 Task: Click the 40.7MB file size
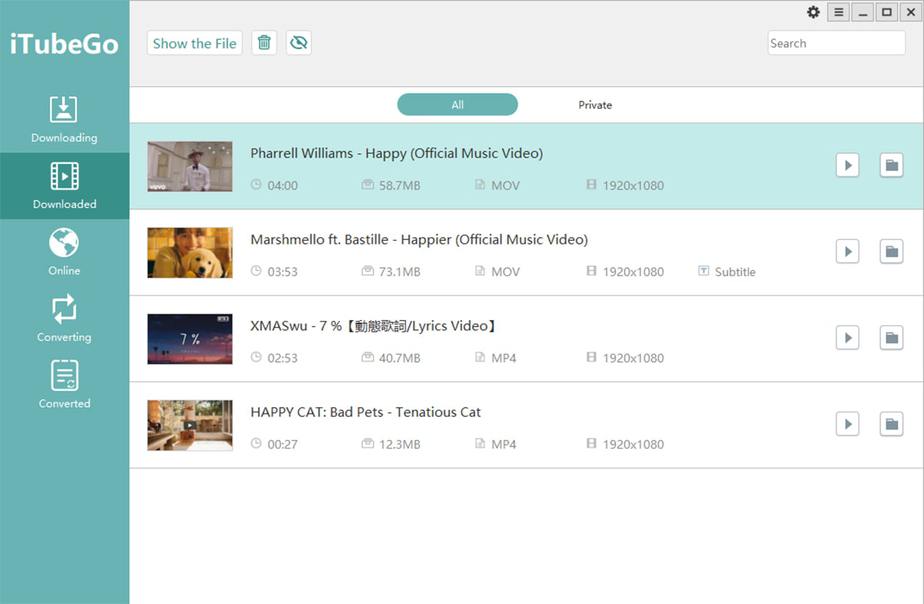click(400, 358)
